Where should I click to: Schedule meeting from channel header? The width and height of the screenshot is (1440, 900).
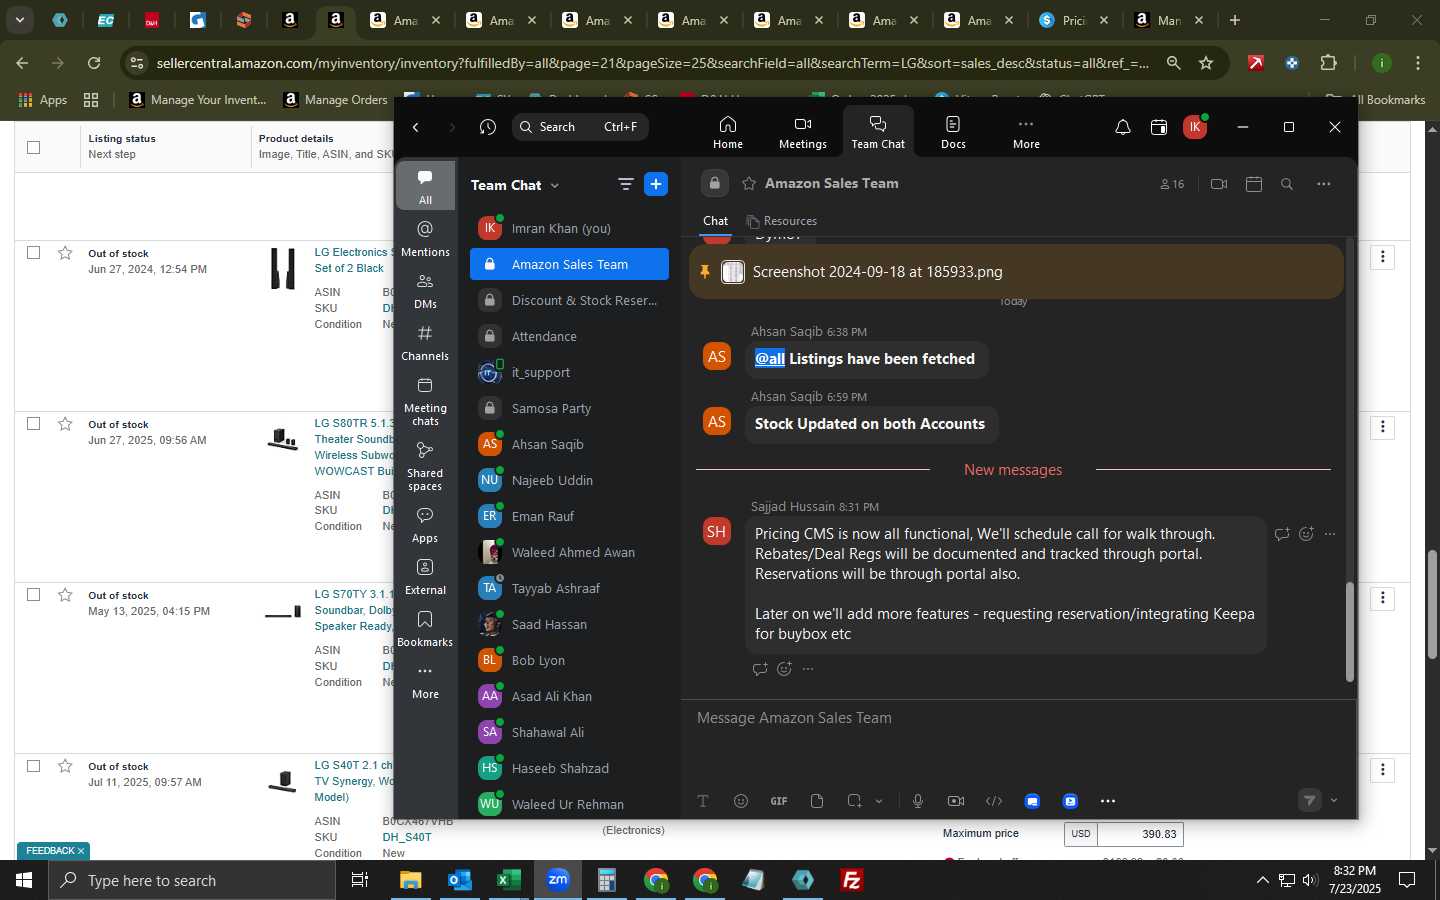point(1254,184)
